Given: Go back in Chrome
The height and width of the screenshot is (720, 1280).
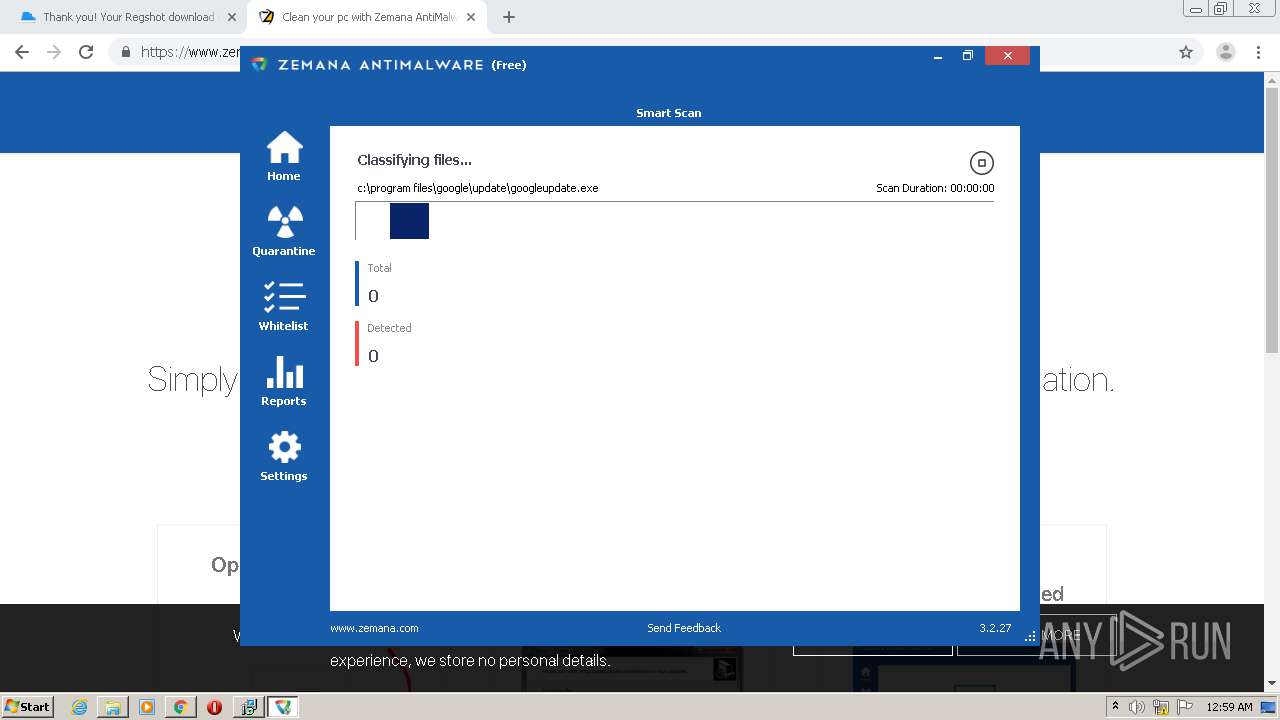Looking at the screenshot, I should coord(22,52).
